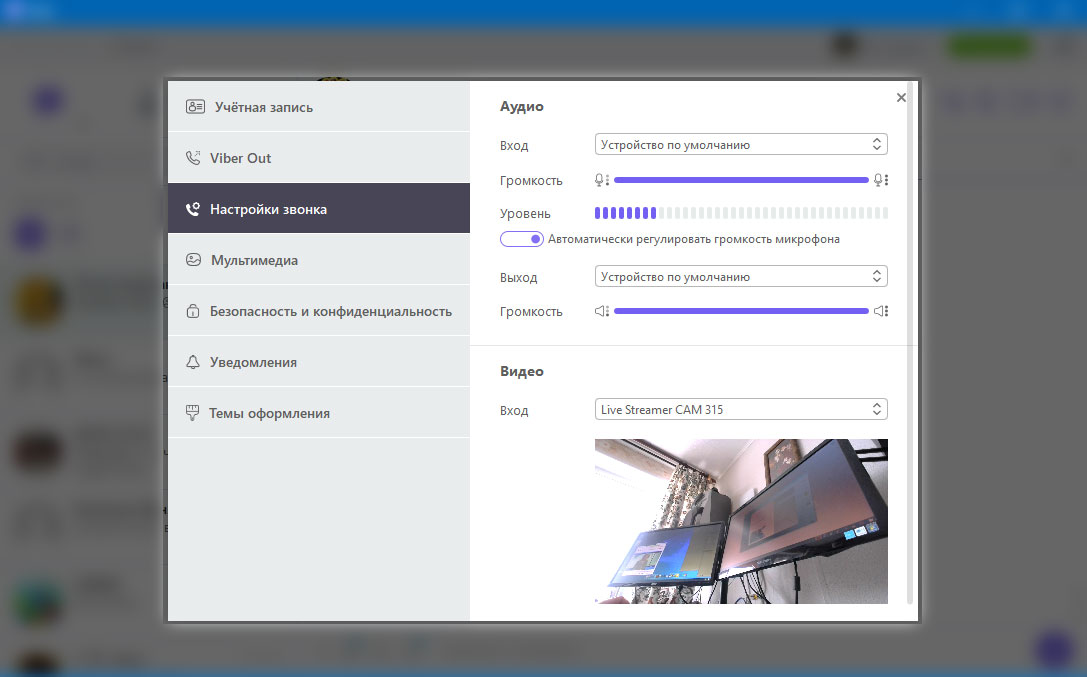This screenshot has width=1087, height=677.
Task: Click the microphone Уровень level meter
Action: click(741, 213)
